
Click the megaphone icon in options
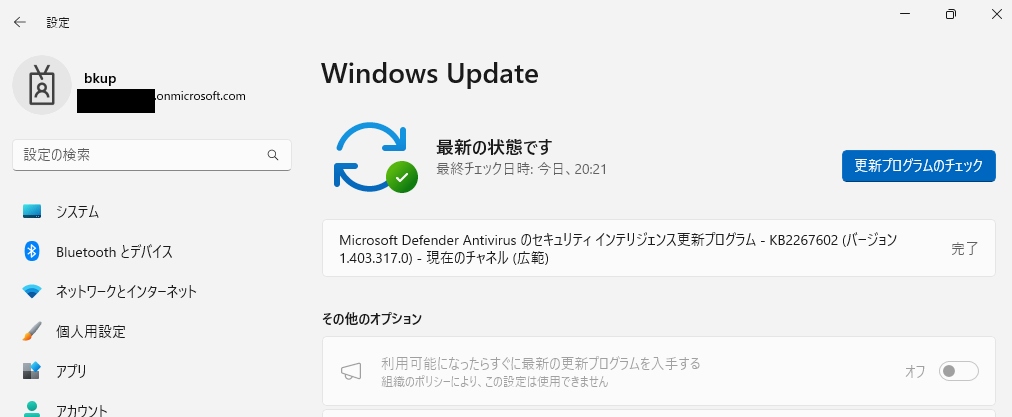coord(351,371)
